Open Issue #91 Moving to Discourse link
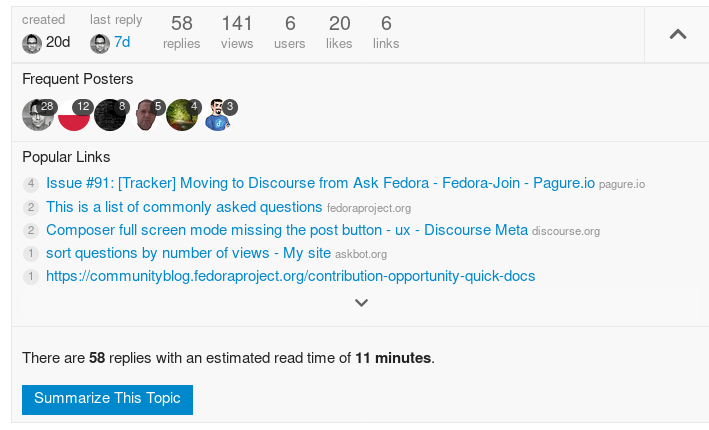Screen dimensions: 709x430 tap(320, 184)
